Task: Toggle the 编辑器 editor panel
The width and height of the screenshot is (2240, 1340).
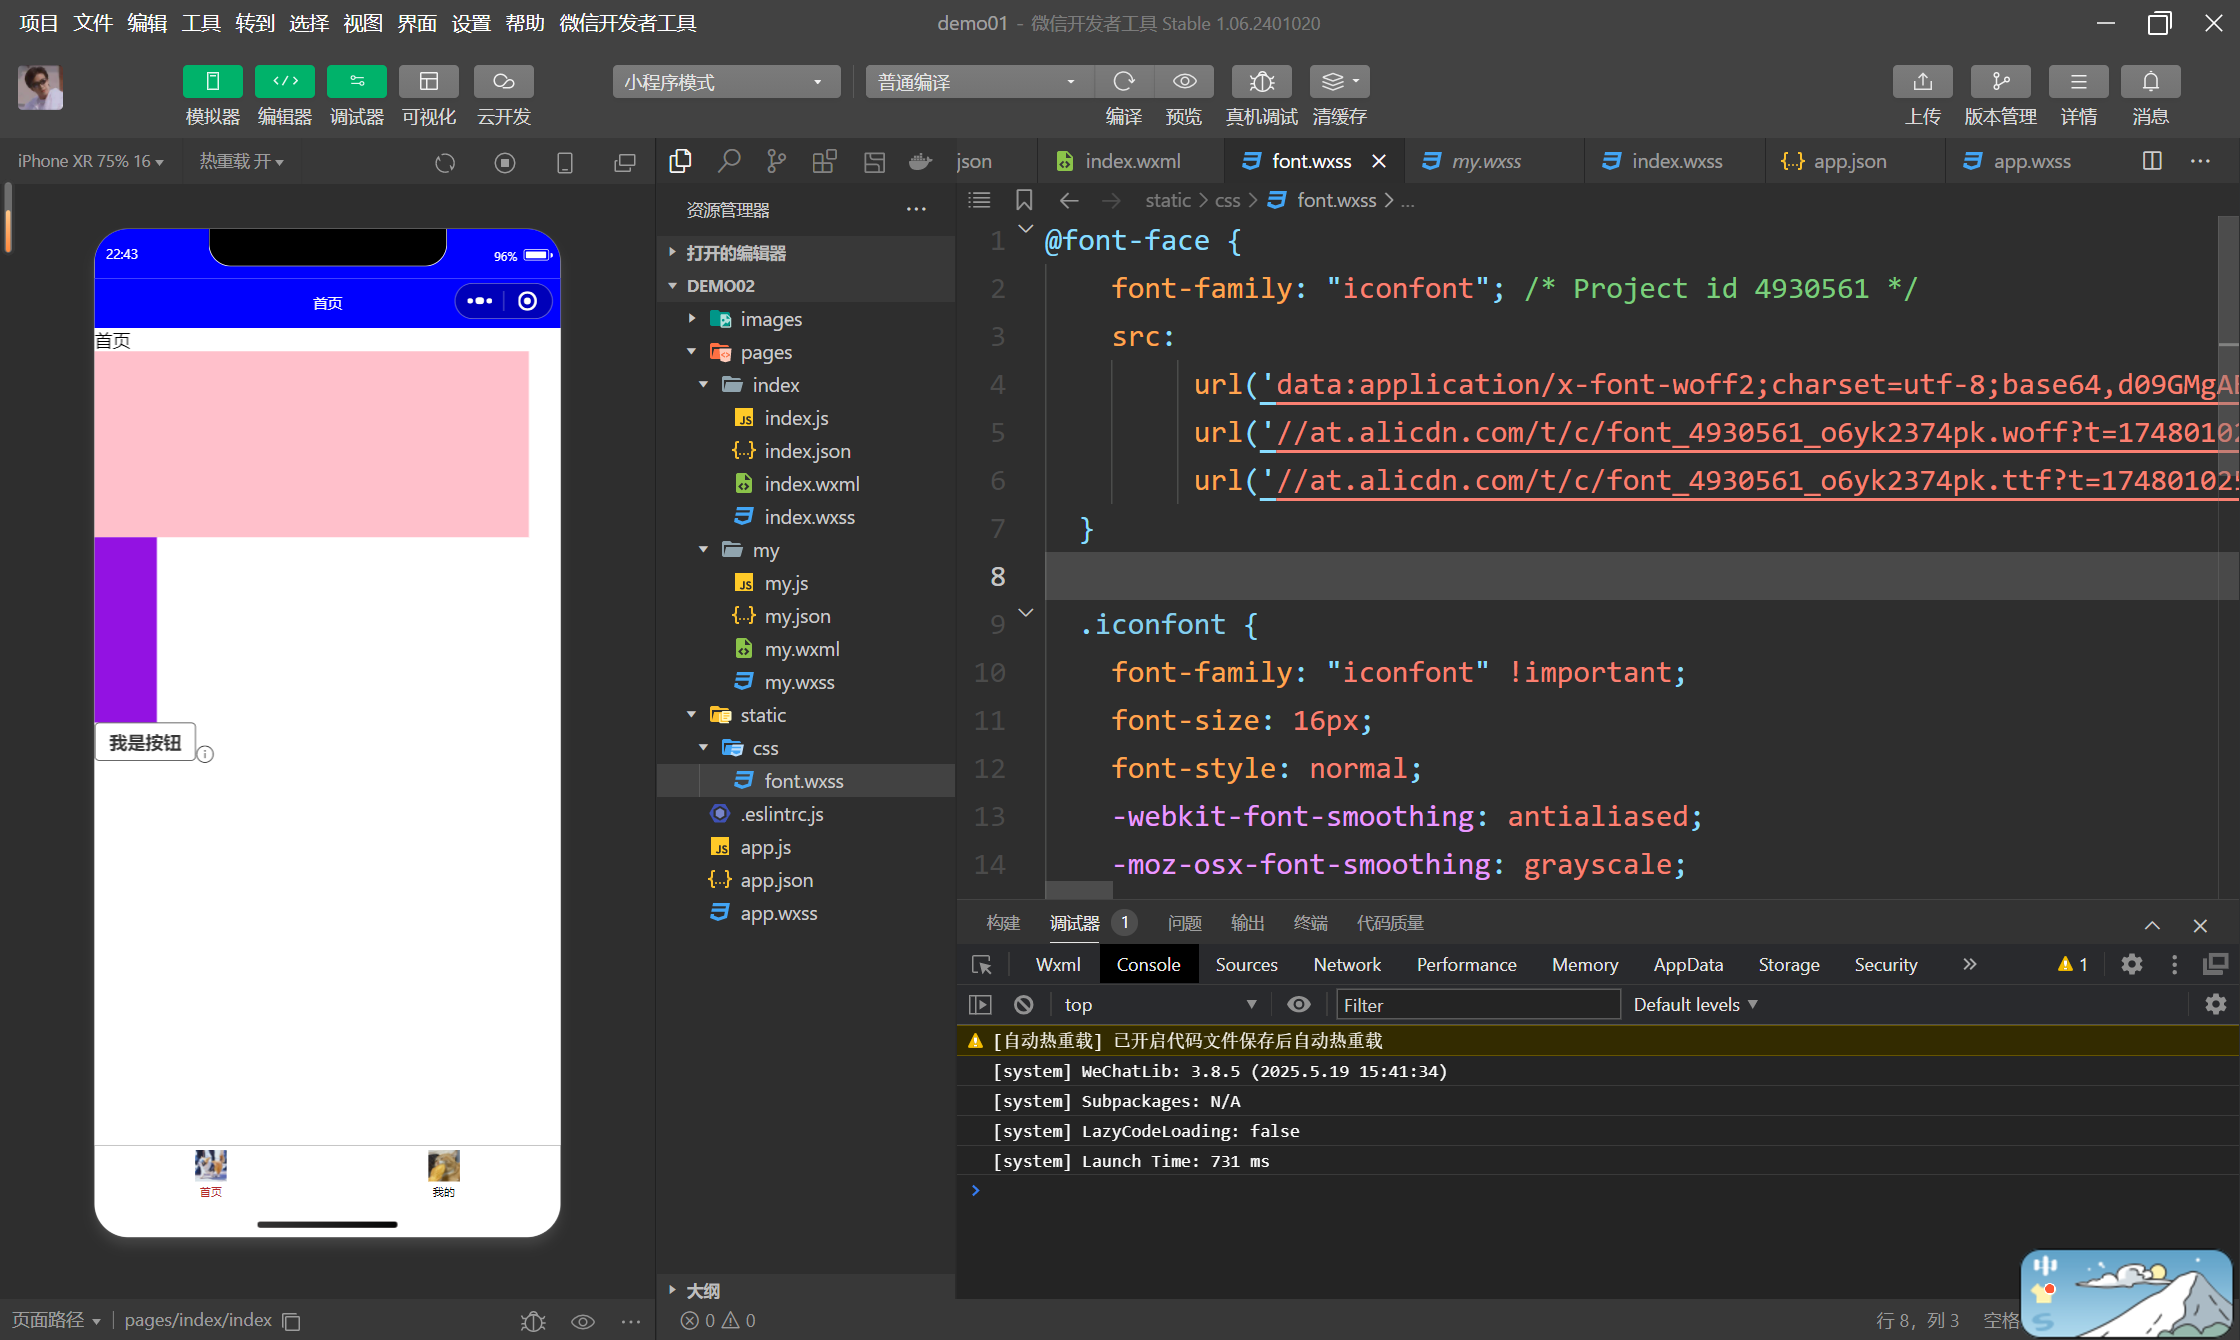Action: click(x=285, y=82)
